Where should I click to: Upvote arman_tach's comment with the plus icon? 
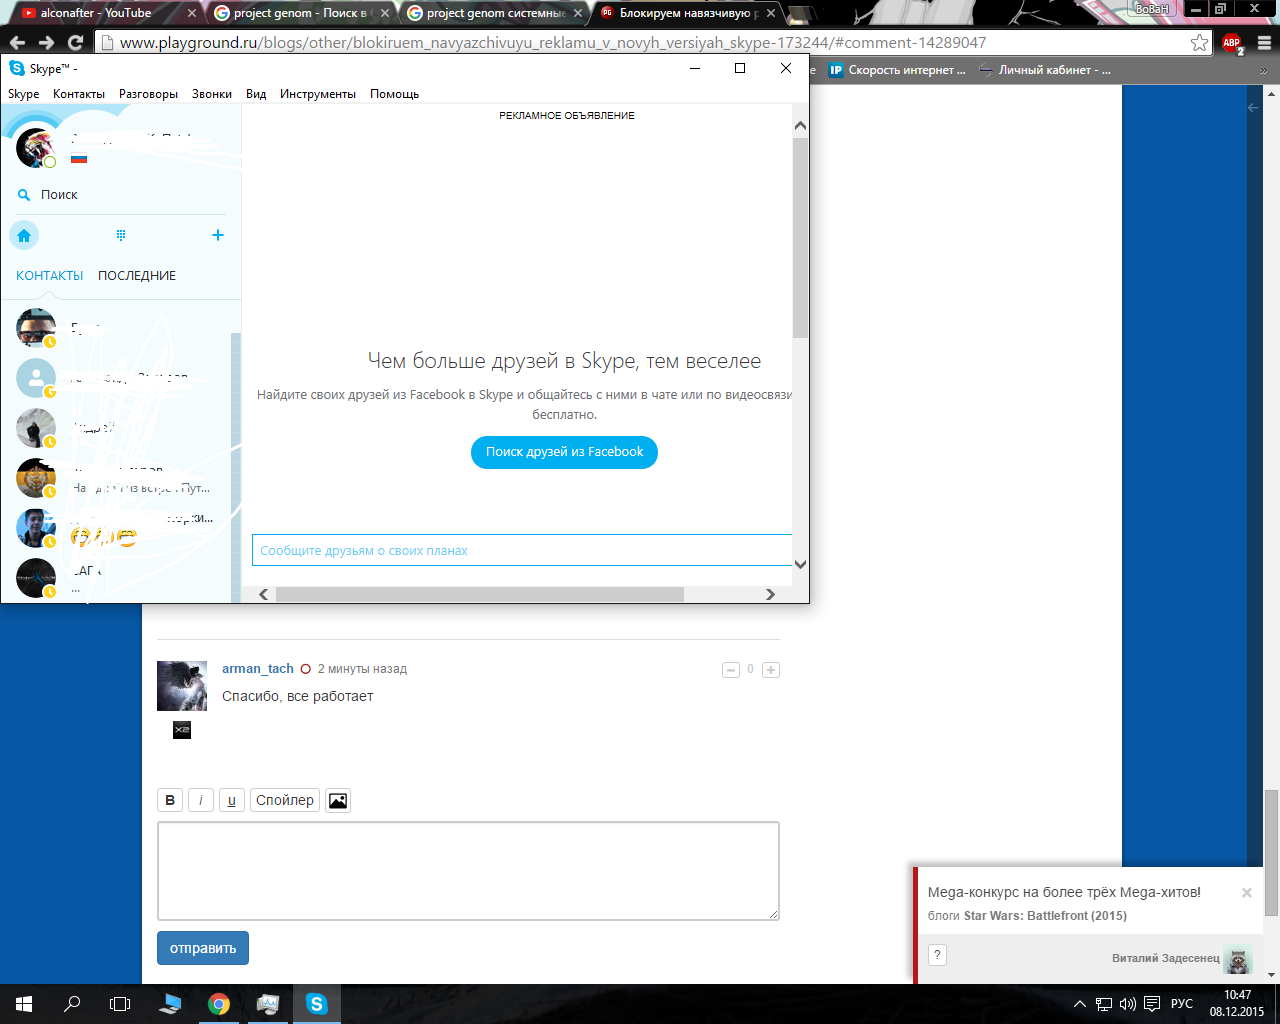(x=771, y=670)
